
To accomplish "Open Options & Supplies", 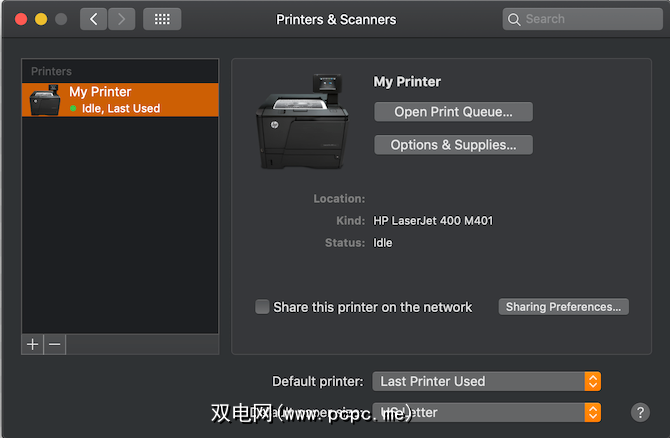I will click(x=453, y=145).
